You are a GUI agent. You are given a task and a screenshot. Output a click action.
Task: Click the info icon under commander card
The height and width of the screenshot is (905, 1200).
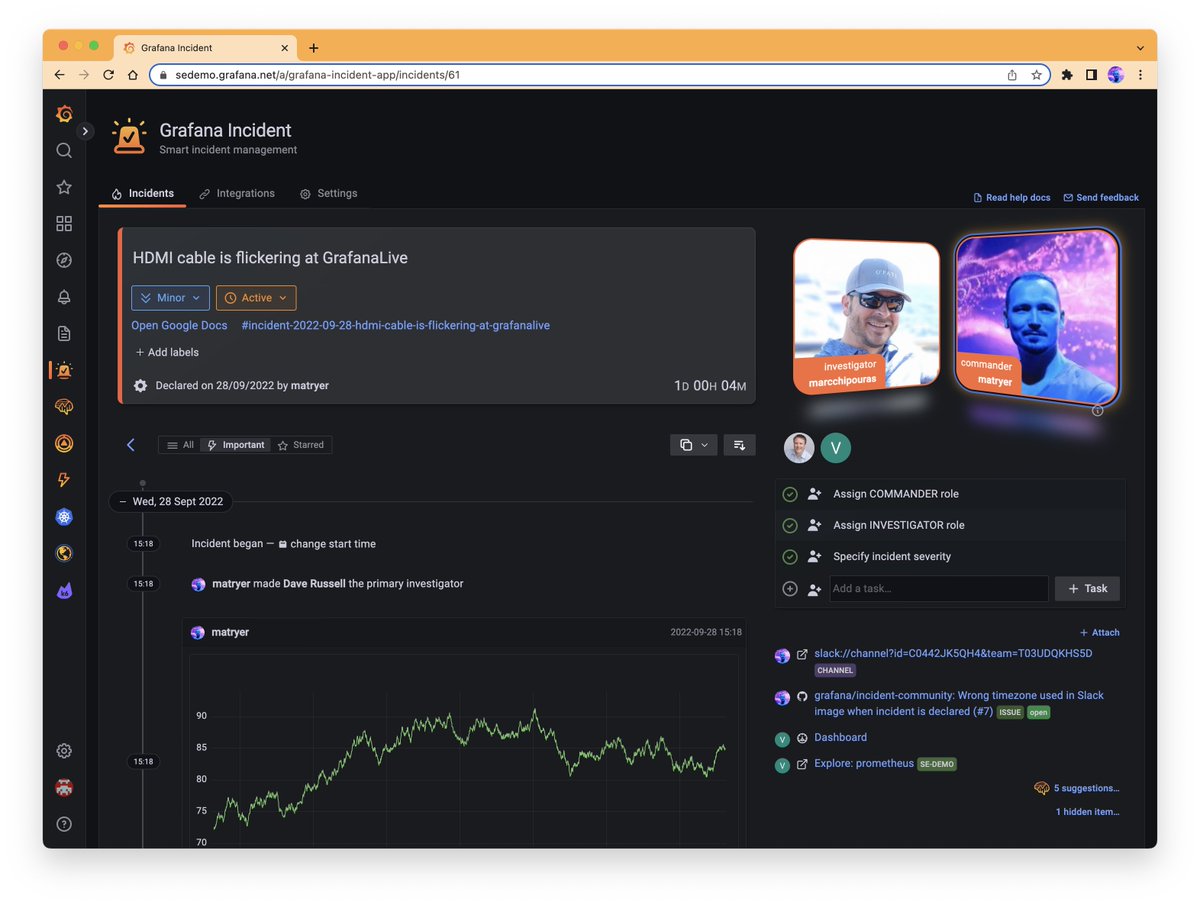click(x=1098, y=410)
